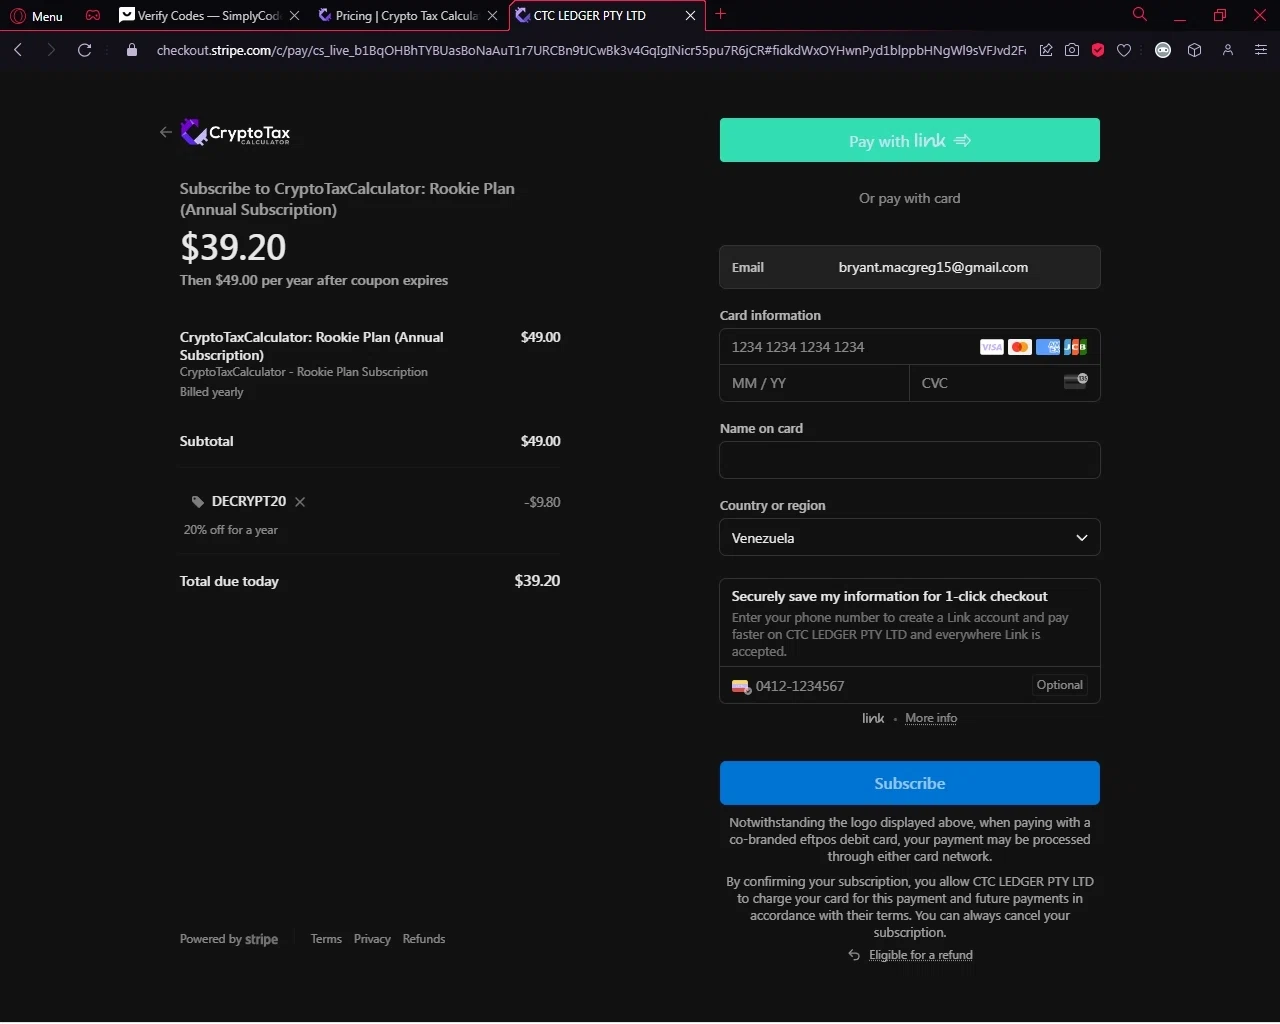
Task: Click the Billed yearly text
Action: click(x=212, y=392)
